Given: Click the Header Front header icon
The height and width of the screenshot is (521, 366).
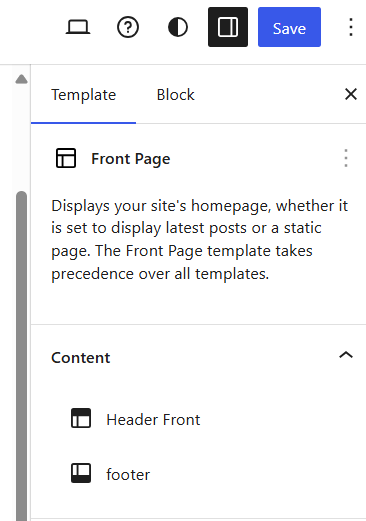Looking at the screenshot, I should point(81,418).
